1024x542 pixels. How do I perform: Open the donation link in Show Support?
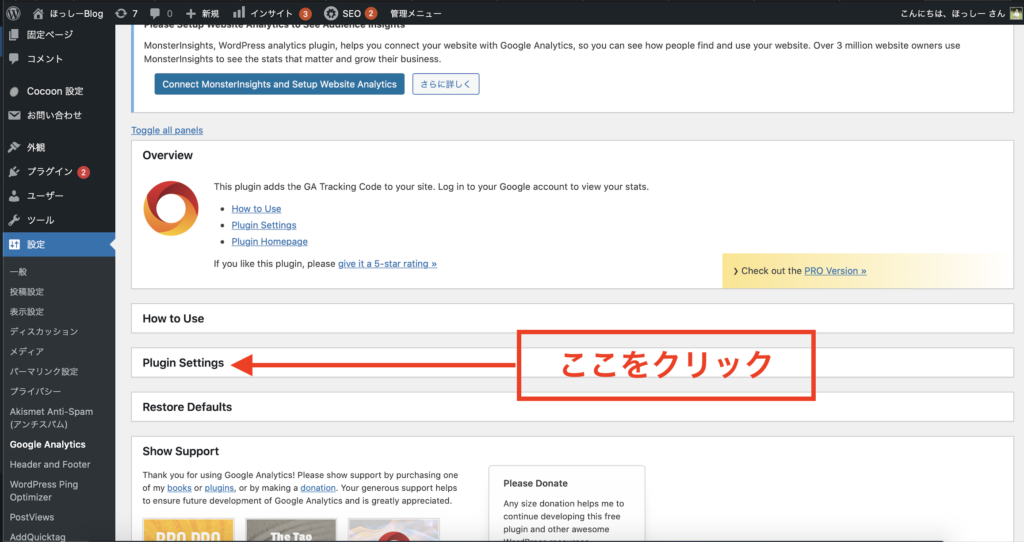click(318, 488)
